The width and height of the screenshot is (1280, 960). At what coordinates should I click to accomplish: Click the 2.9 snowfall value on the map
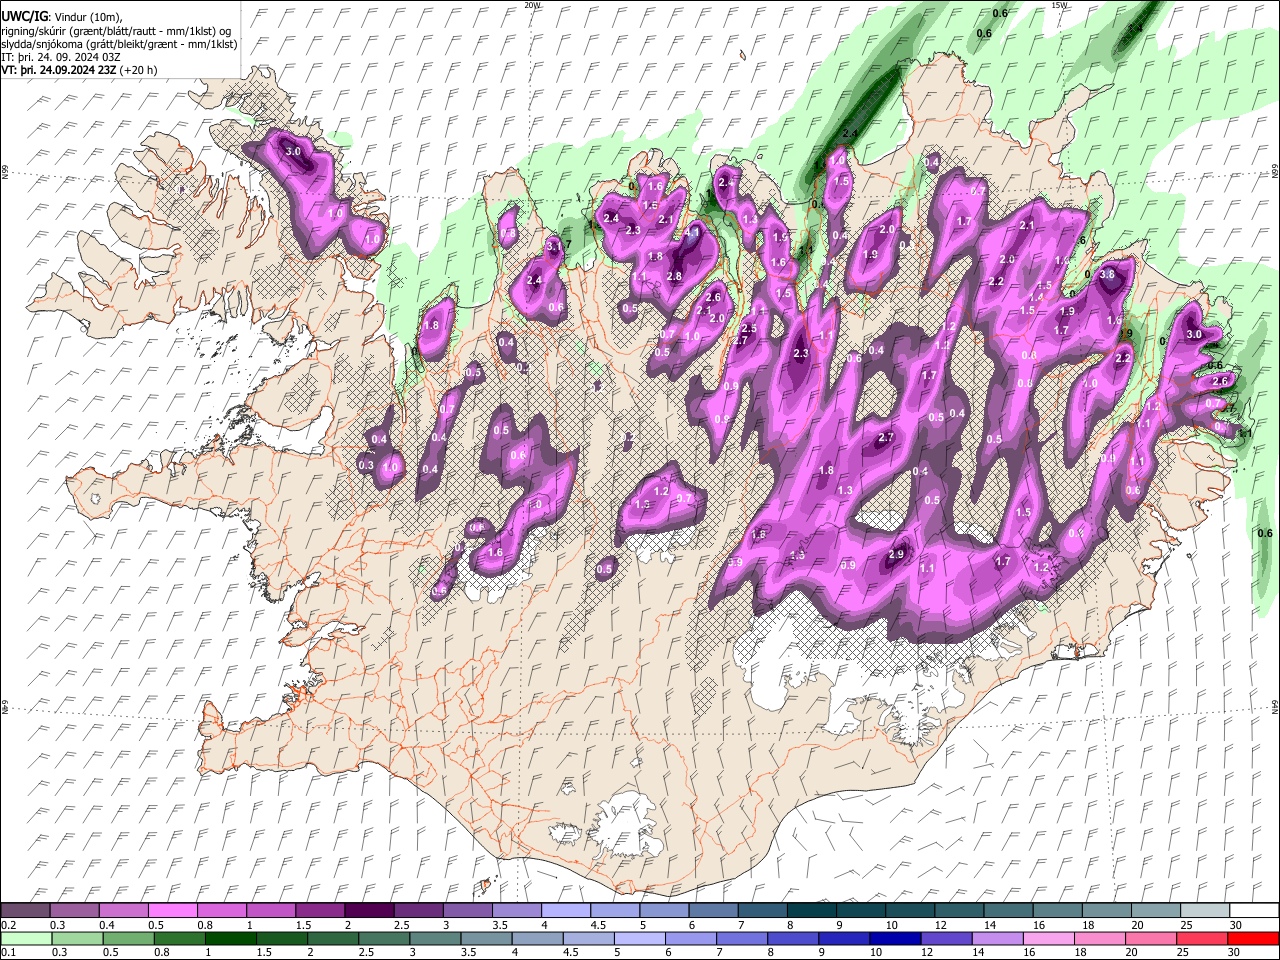pyautogui.click(x=896, y=555)
